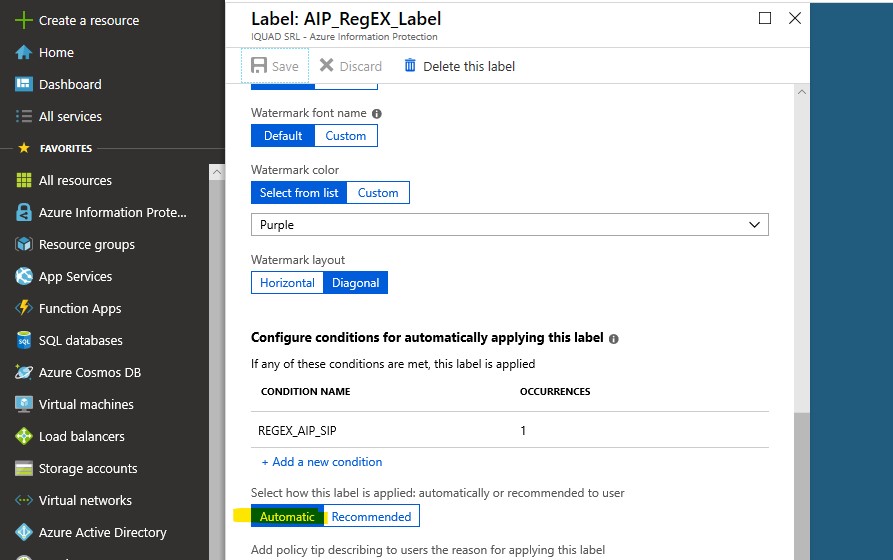The image size is (893, 560).
Task: Click the Favorites star icon
Action: tap(23, 148)
